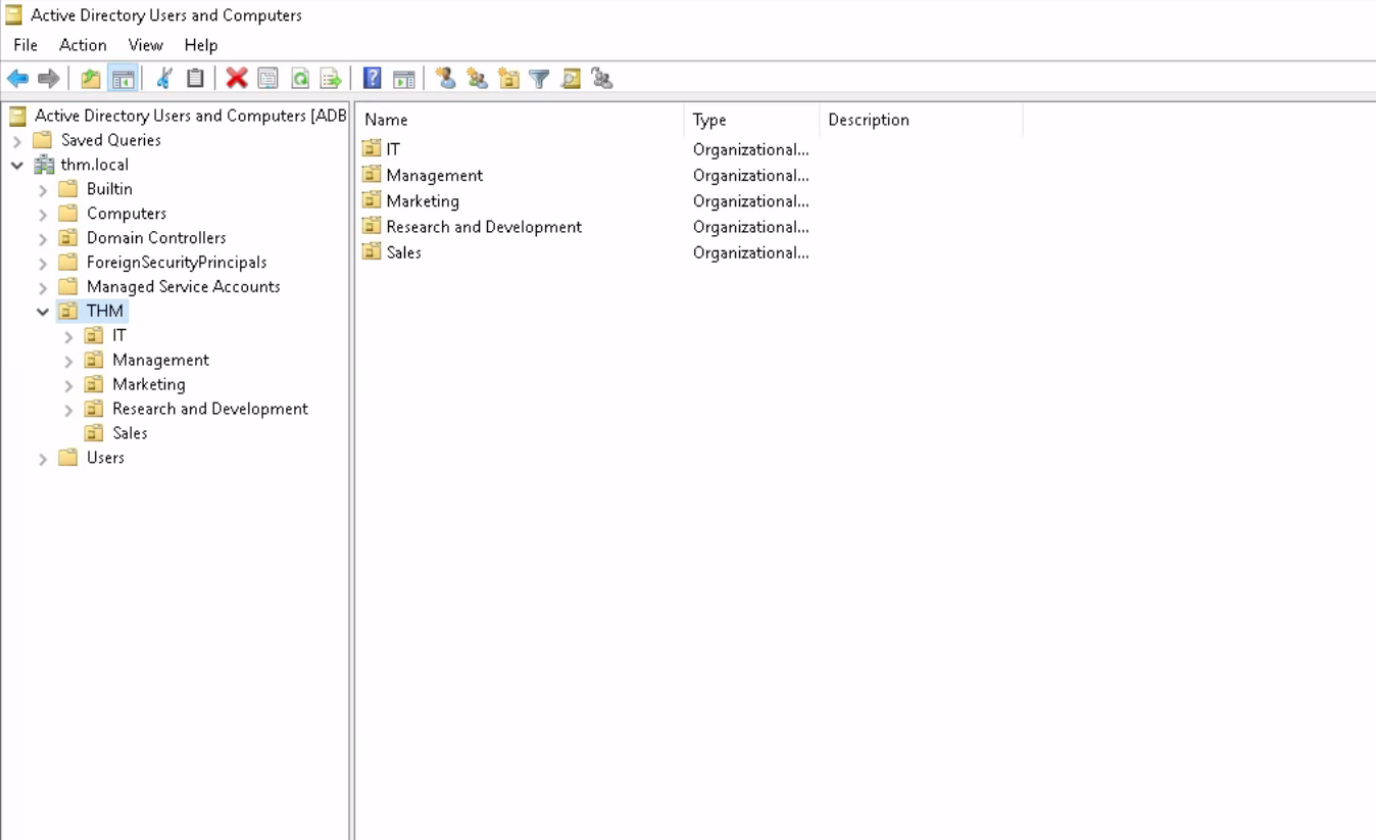Expand Managed Service Accounts node
The image size is (1376, 840).
click(43, 287)
